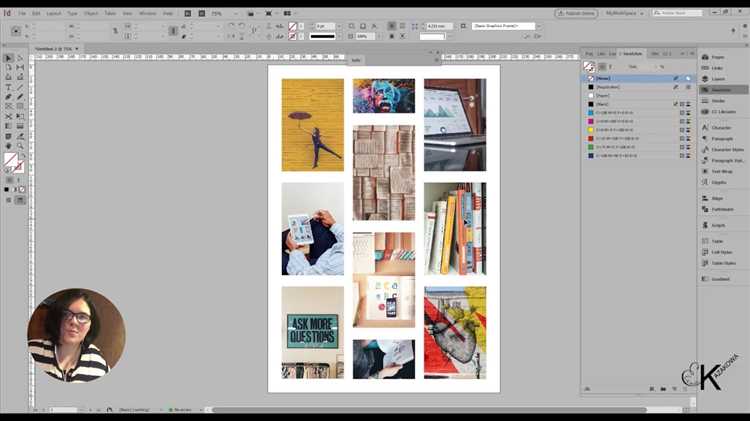The image size is (750, 421).
Task: Select the Zoom magnifier tool
Action: (x=20, y=146)
